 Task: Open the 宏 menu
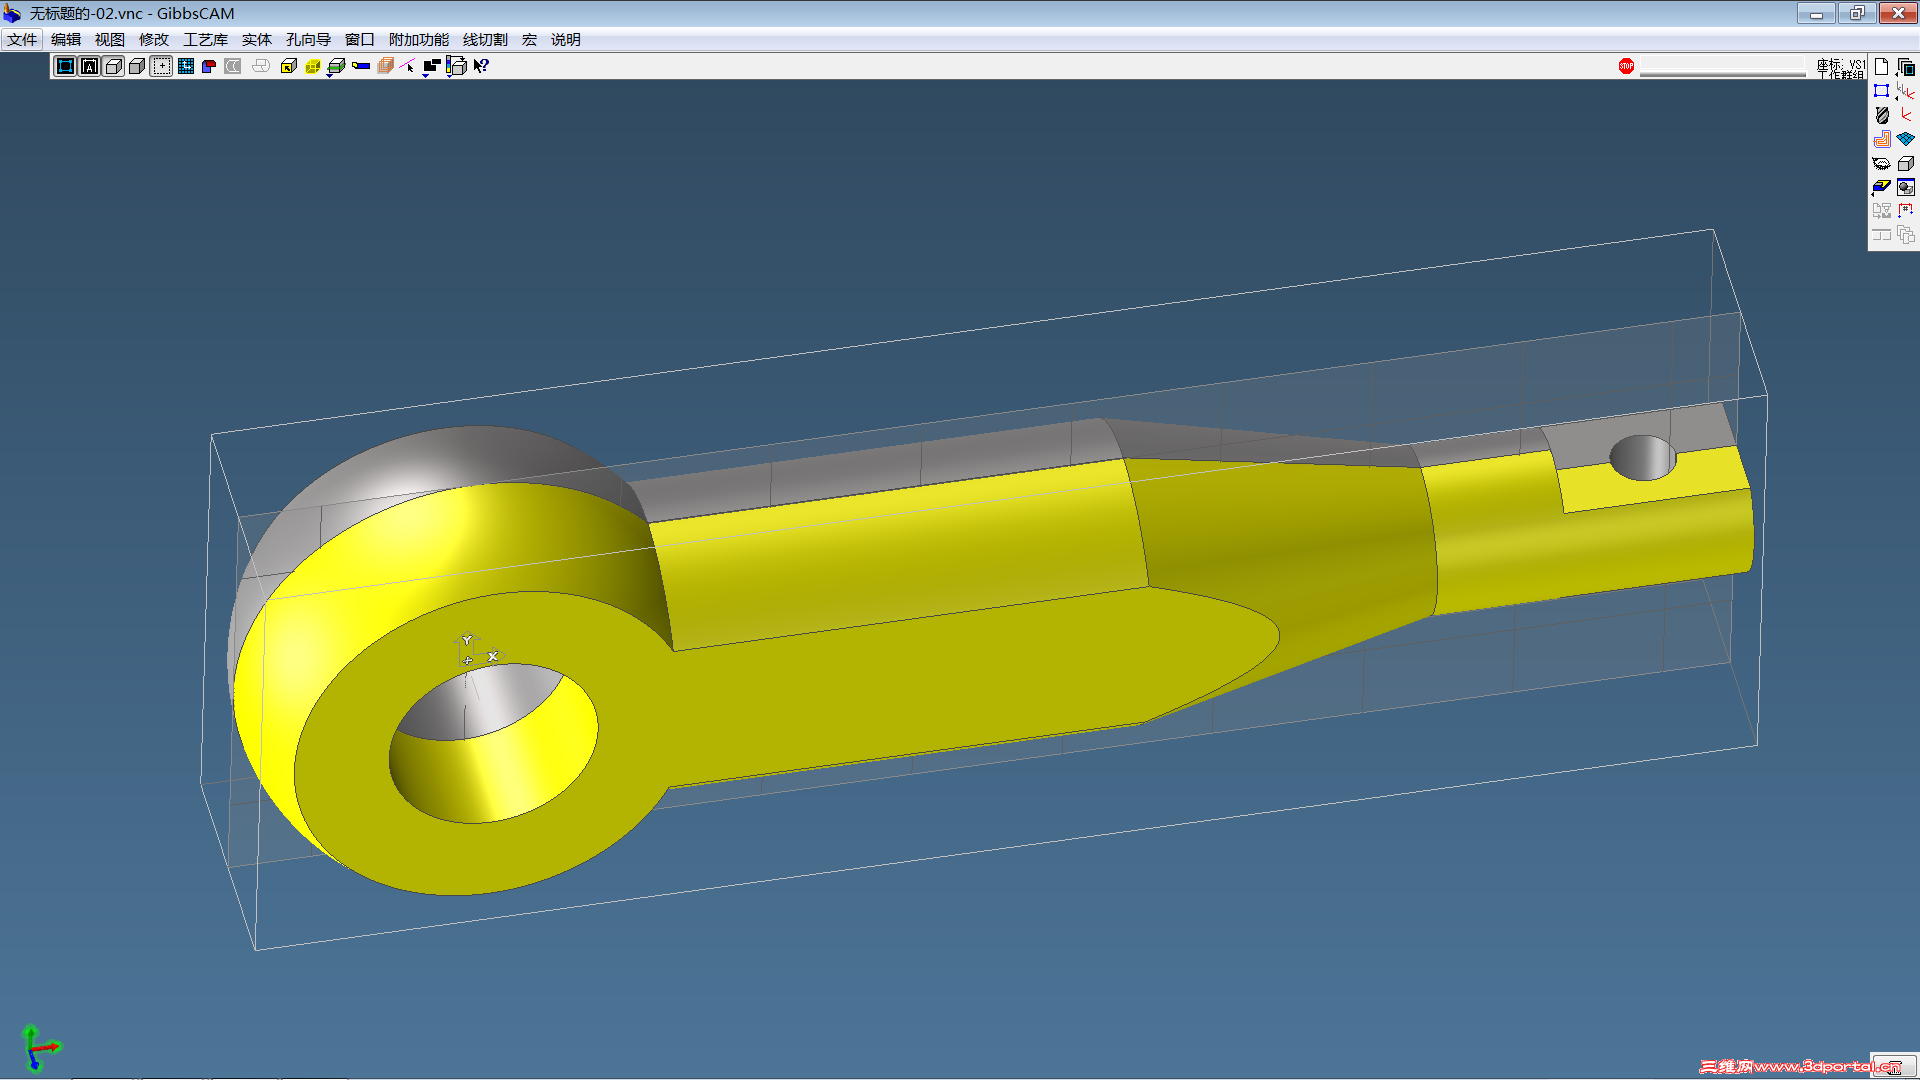point(529,40)
